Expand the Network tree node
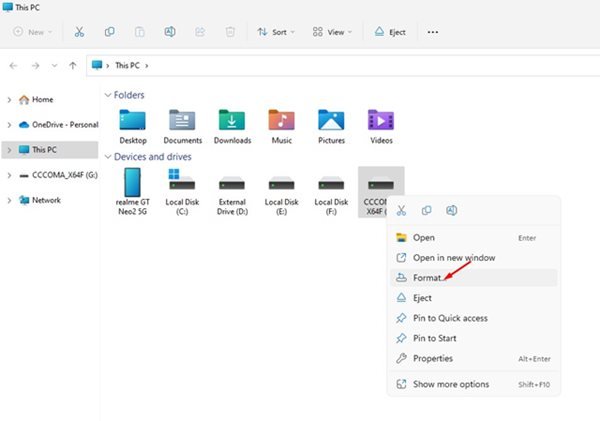Image resolution: width=600 pixels, height=421 pixels. pyautogui.click(x=9, y=200)
